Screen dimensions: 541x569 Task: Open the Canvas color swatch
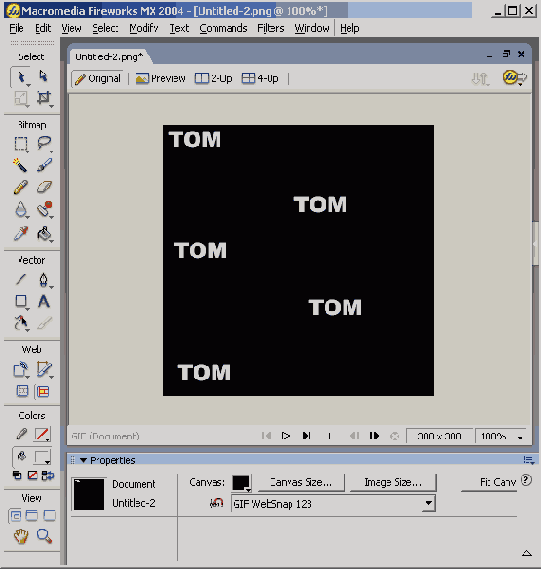pos(242,483)
